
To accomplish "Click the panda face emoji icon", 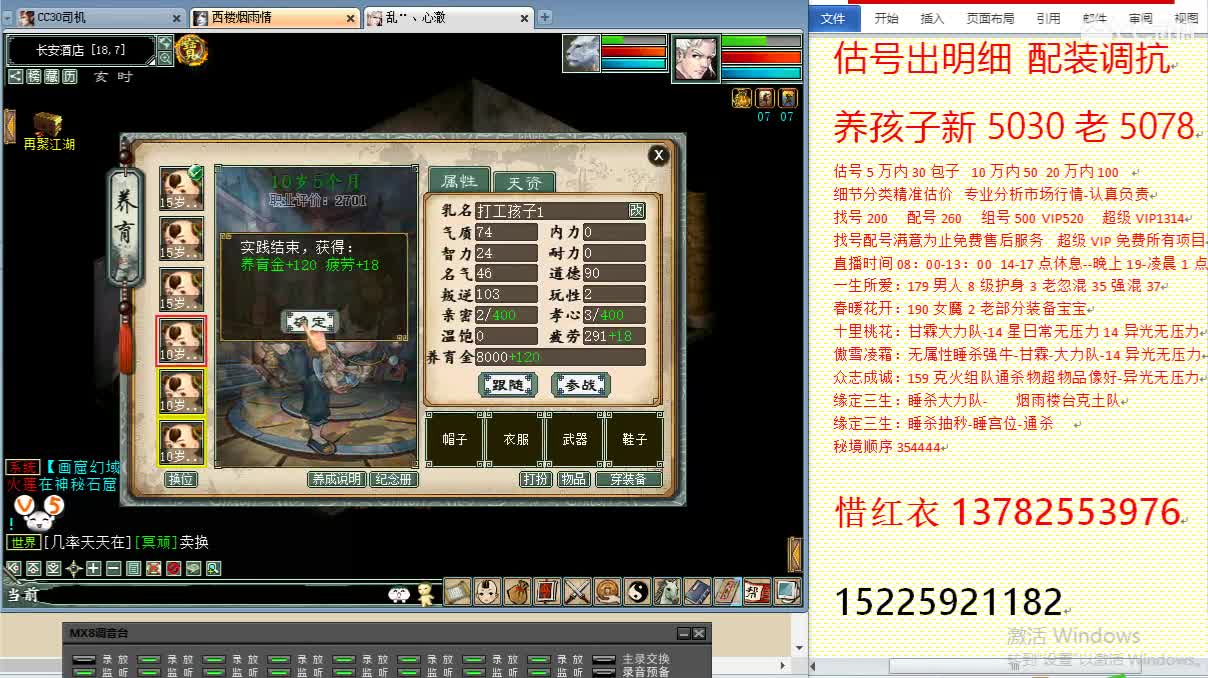I will coord(399,595).
